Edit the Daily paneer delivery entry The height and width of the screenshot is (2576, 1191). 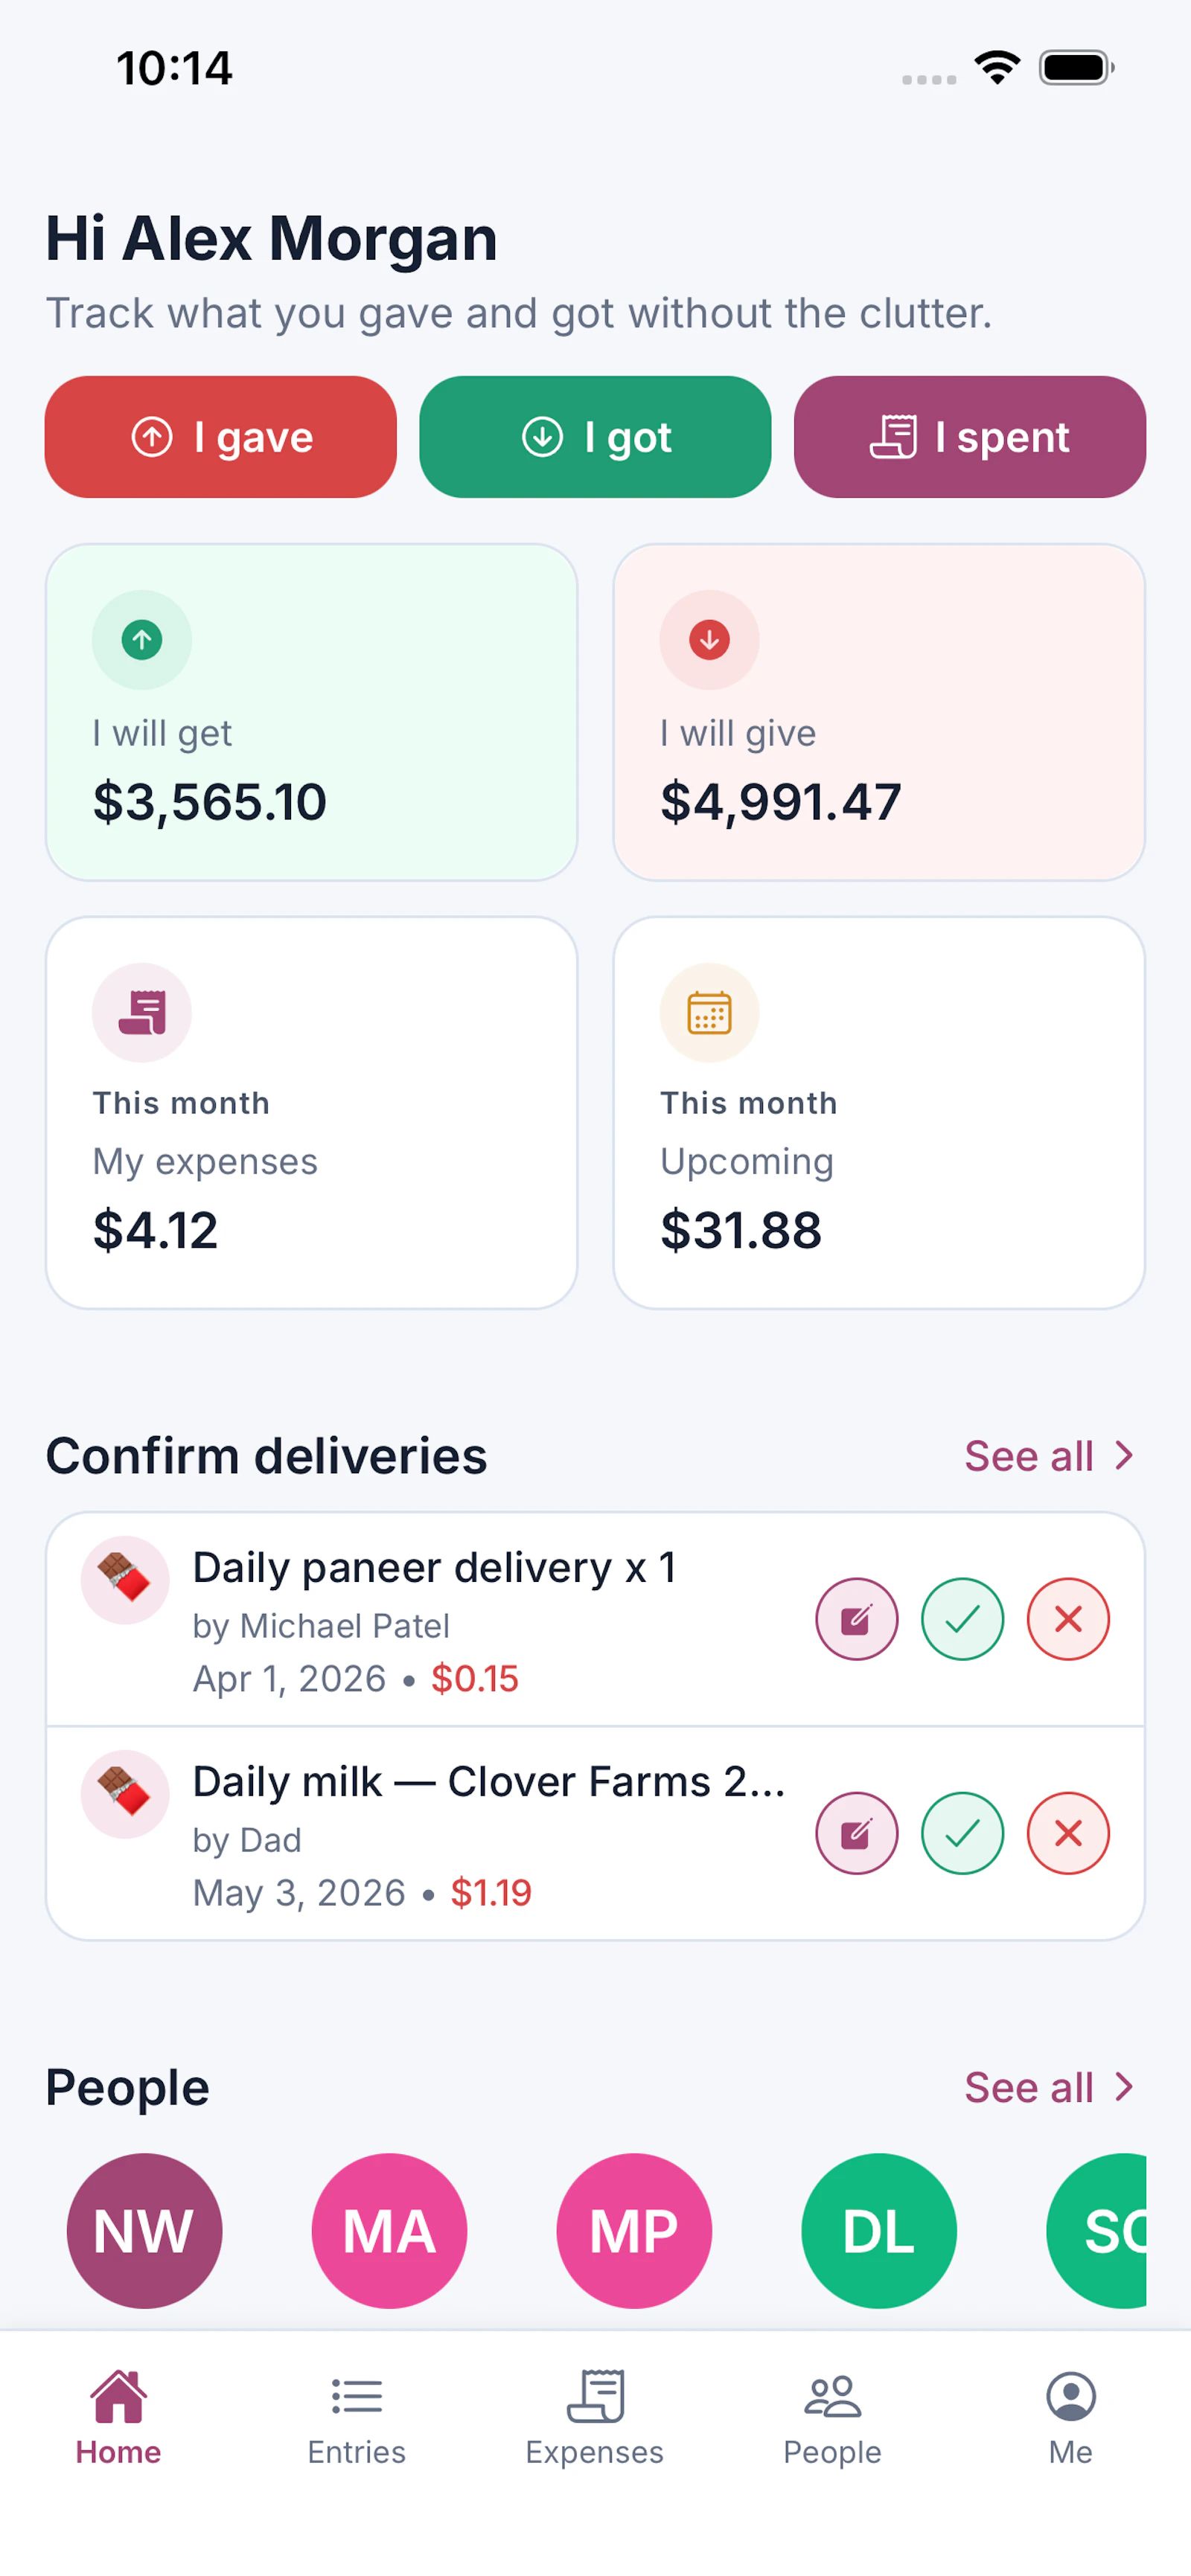click(x=856, y=1619)
